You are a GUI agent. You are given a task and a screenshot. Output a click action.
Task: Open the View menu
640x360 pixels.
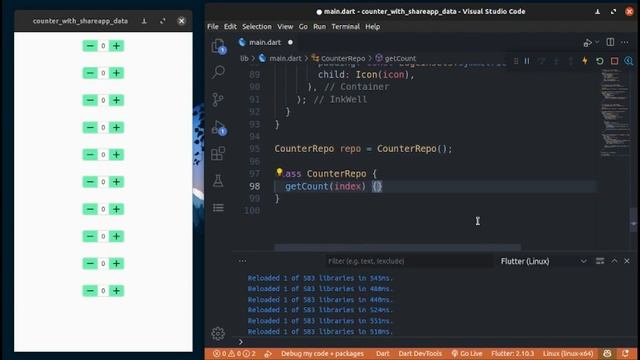tap(285, 27)
